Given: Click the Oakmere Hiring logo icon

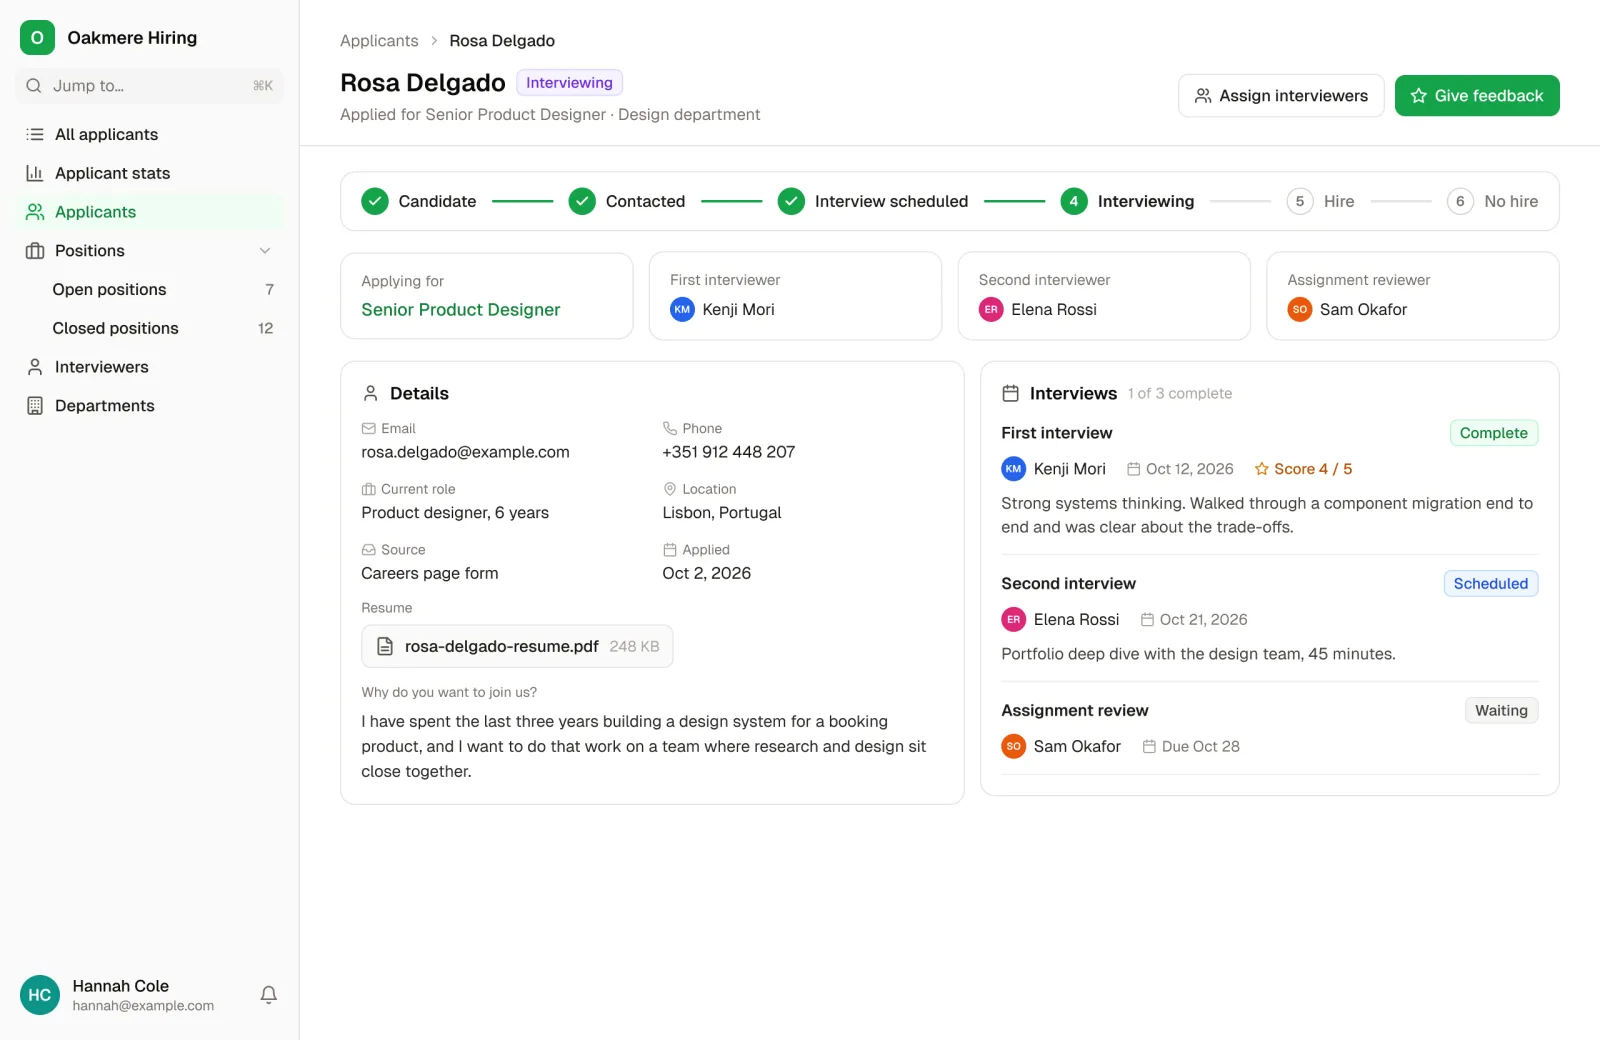Looking at the screenshot, I should pyautogui.click(x=37, y=38).
